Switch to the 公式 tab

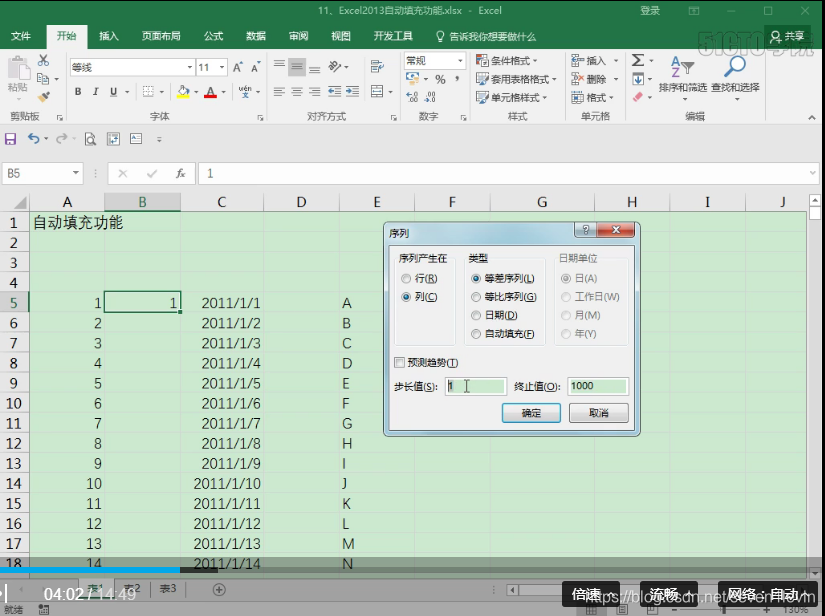[x=213, y=36]
